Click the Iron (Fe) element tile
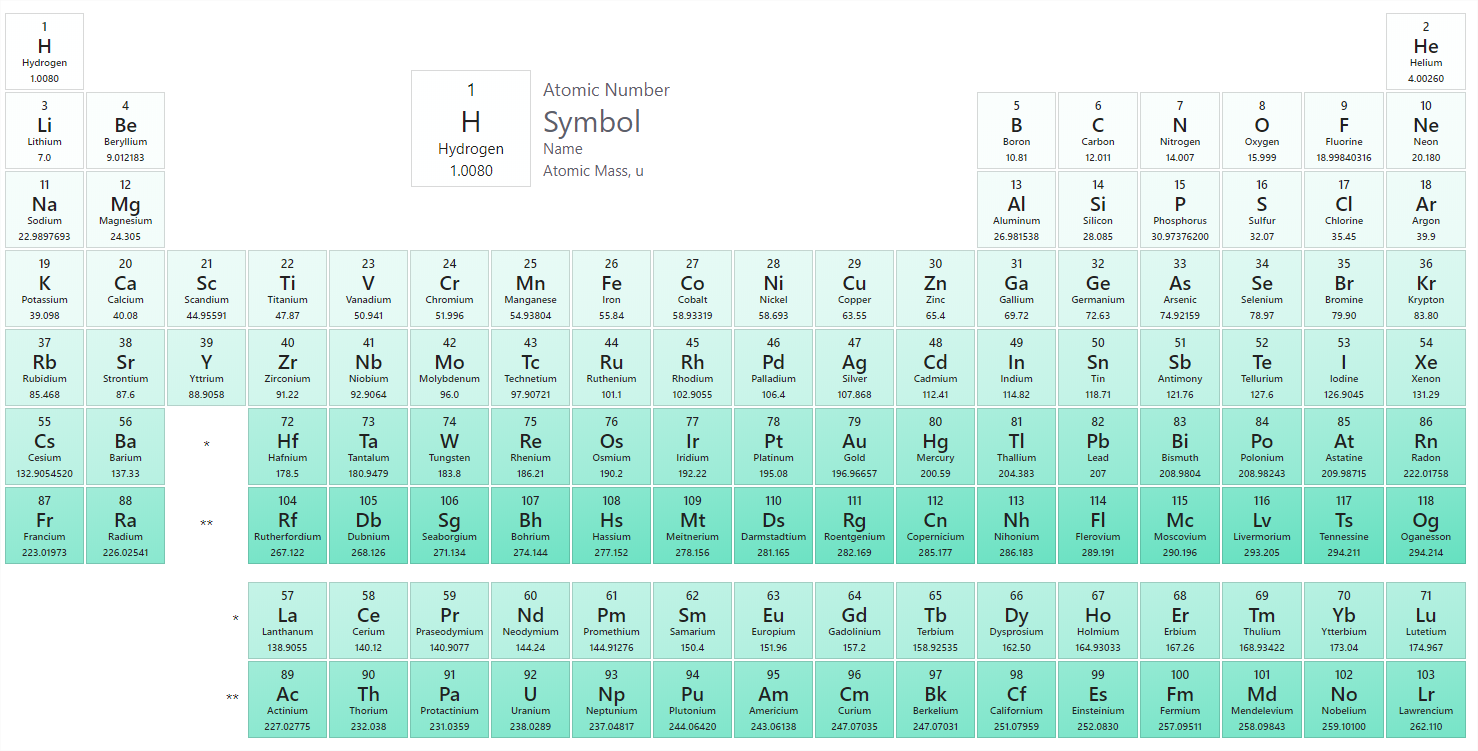The width and height of the screenshot is (1478, 751). pyautogui.click(x=611, y=288)
